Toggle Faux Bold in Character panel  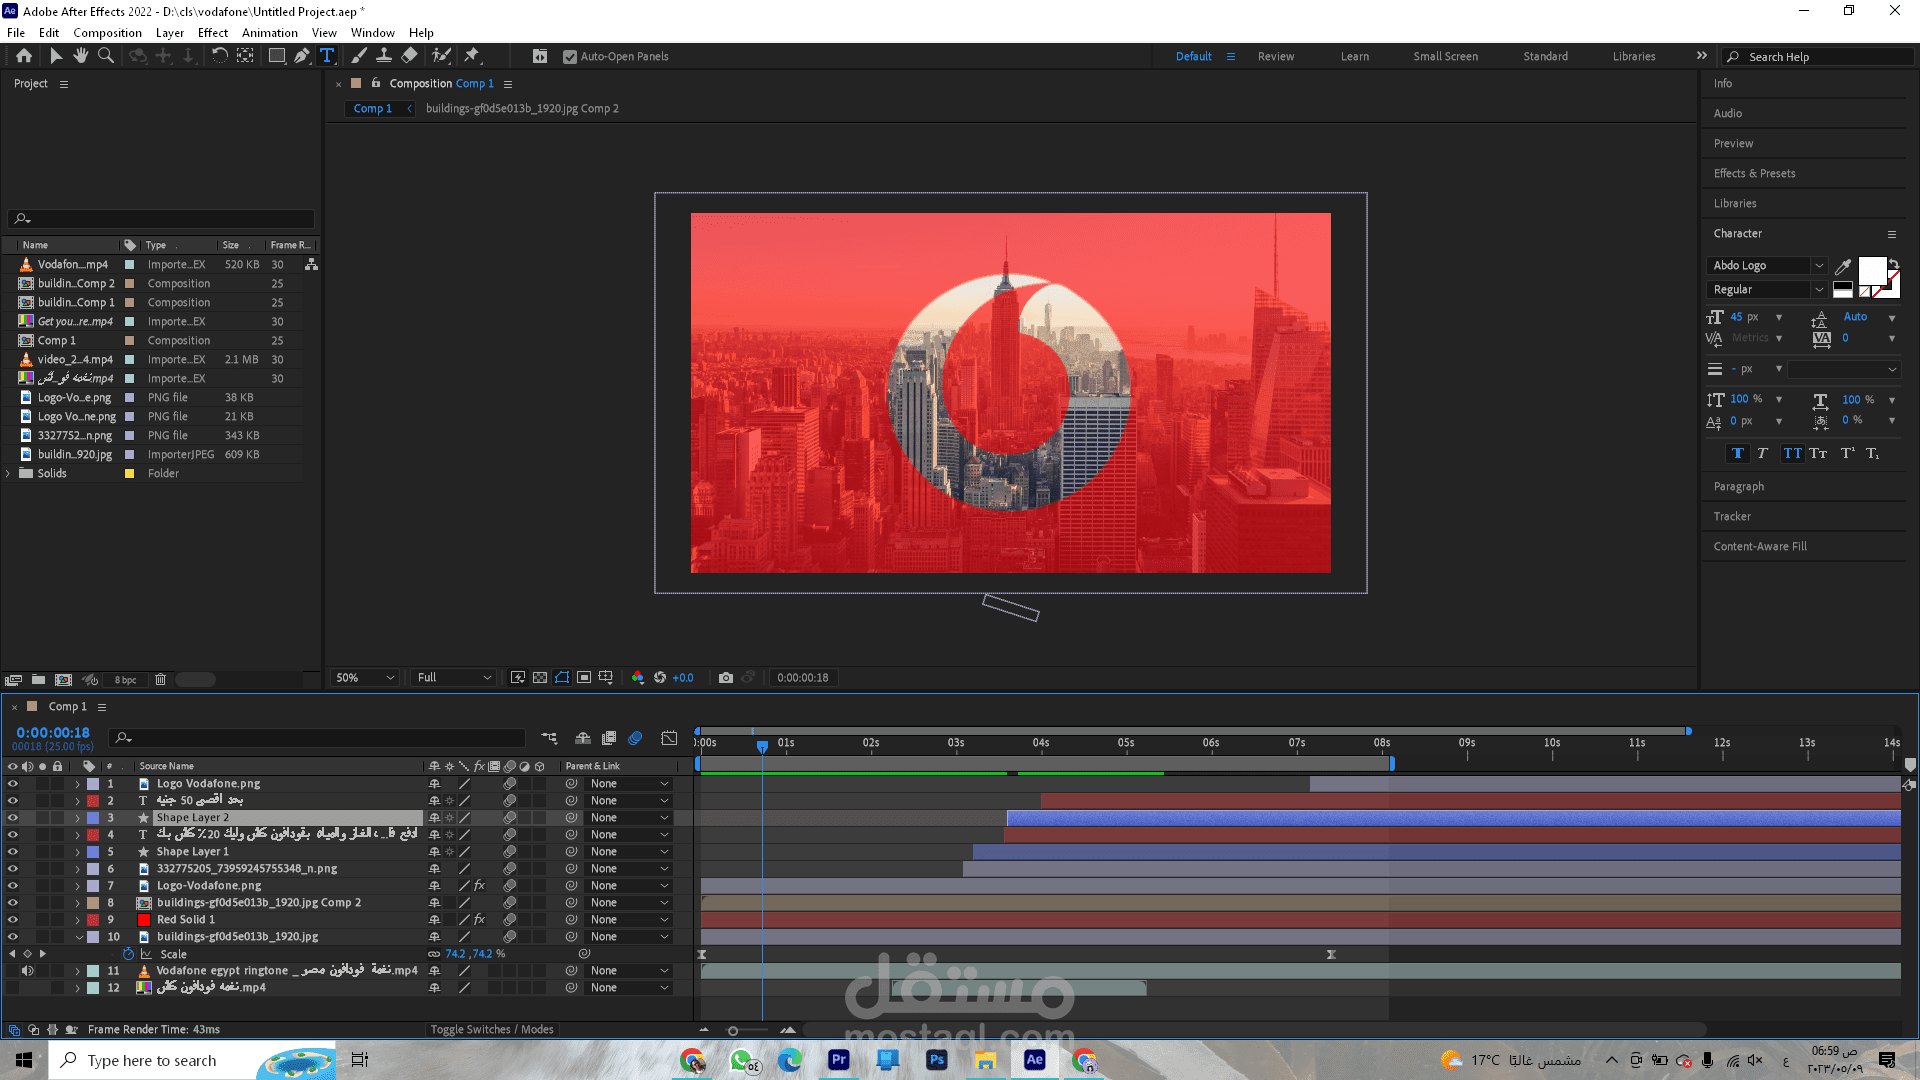1738,454
